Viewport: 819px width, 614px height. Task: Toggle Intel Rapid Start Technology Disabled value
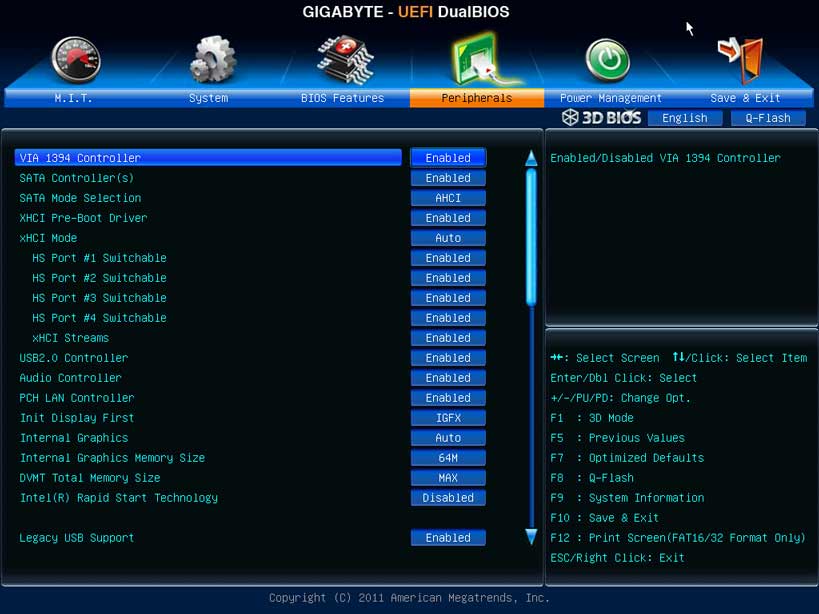(x=448, y=498)
